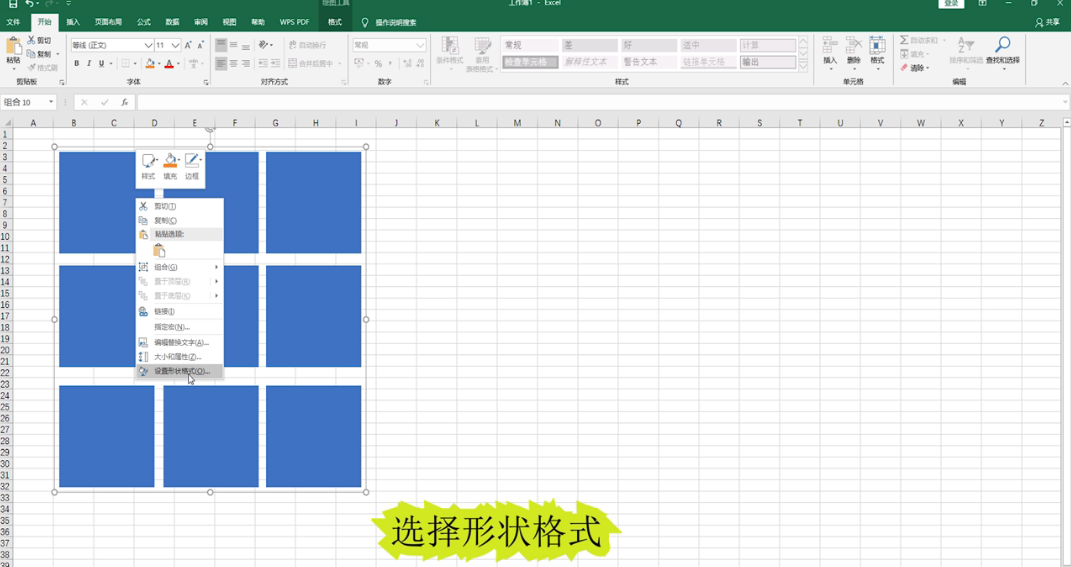Screen dimensions: 1071x567
Task: Decrease font size with smaller A icon
Action: [200, 45]
